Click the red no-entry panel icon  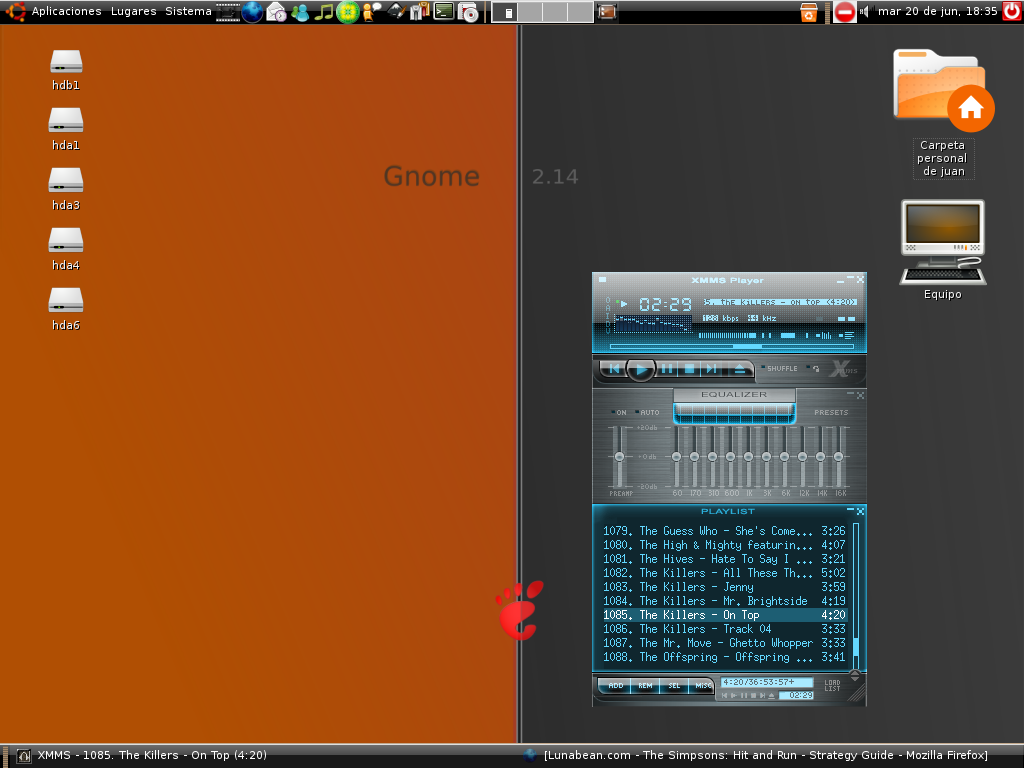coord(844,12)
